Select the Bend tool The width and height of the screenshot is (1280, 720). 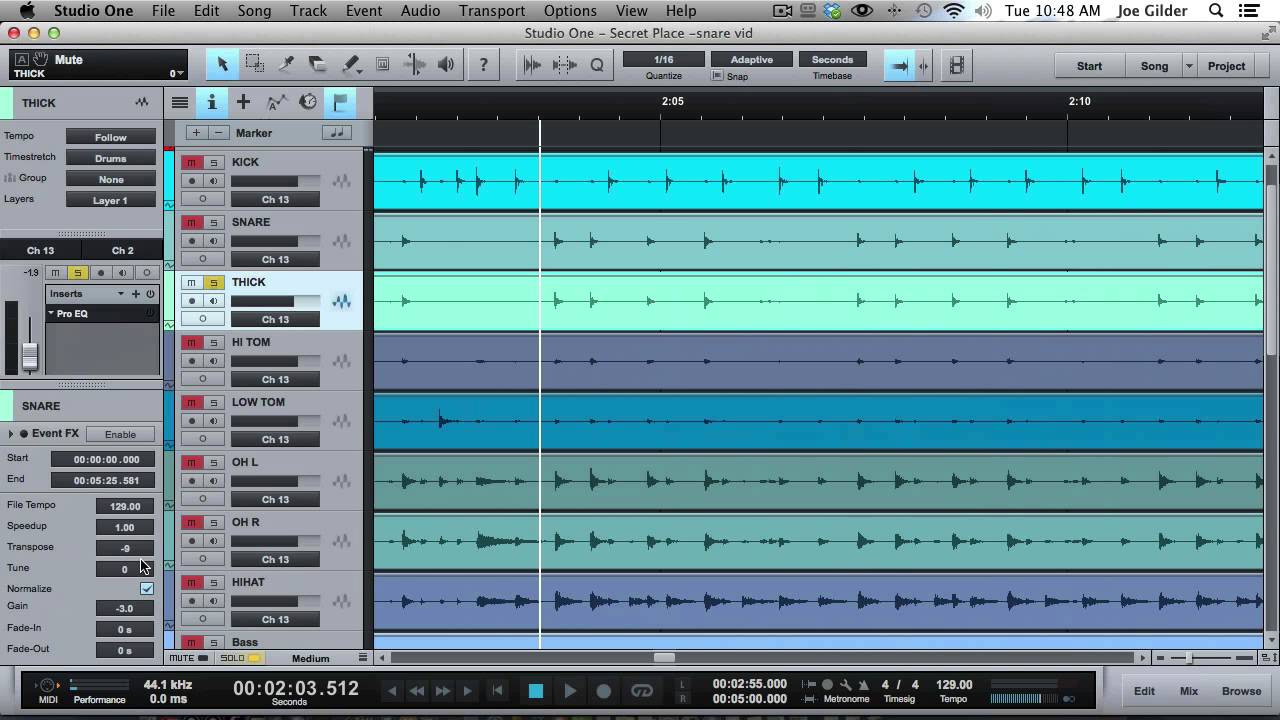click(414, 65)
